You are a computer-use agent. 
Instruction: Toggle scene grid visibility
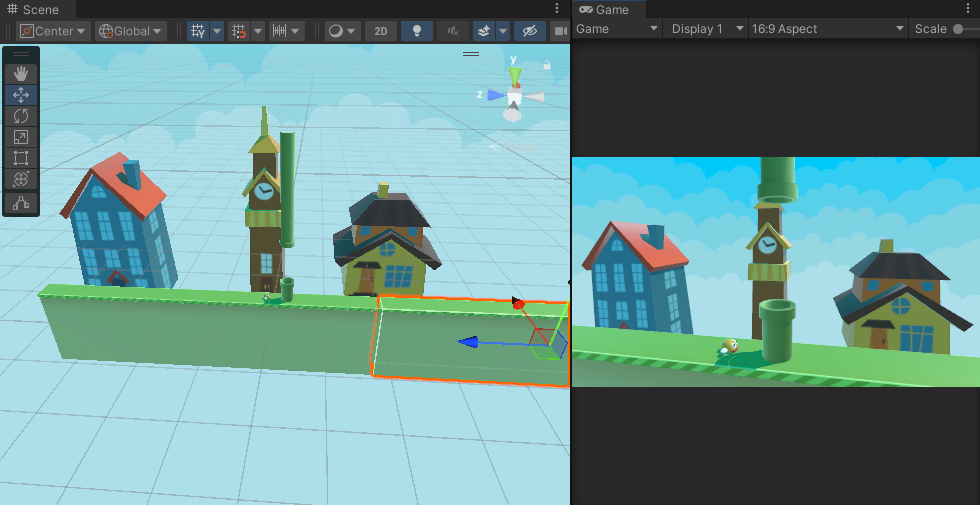pos(198,31)
